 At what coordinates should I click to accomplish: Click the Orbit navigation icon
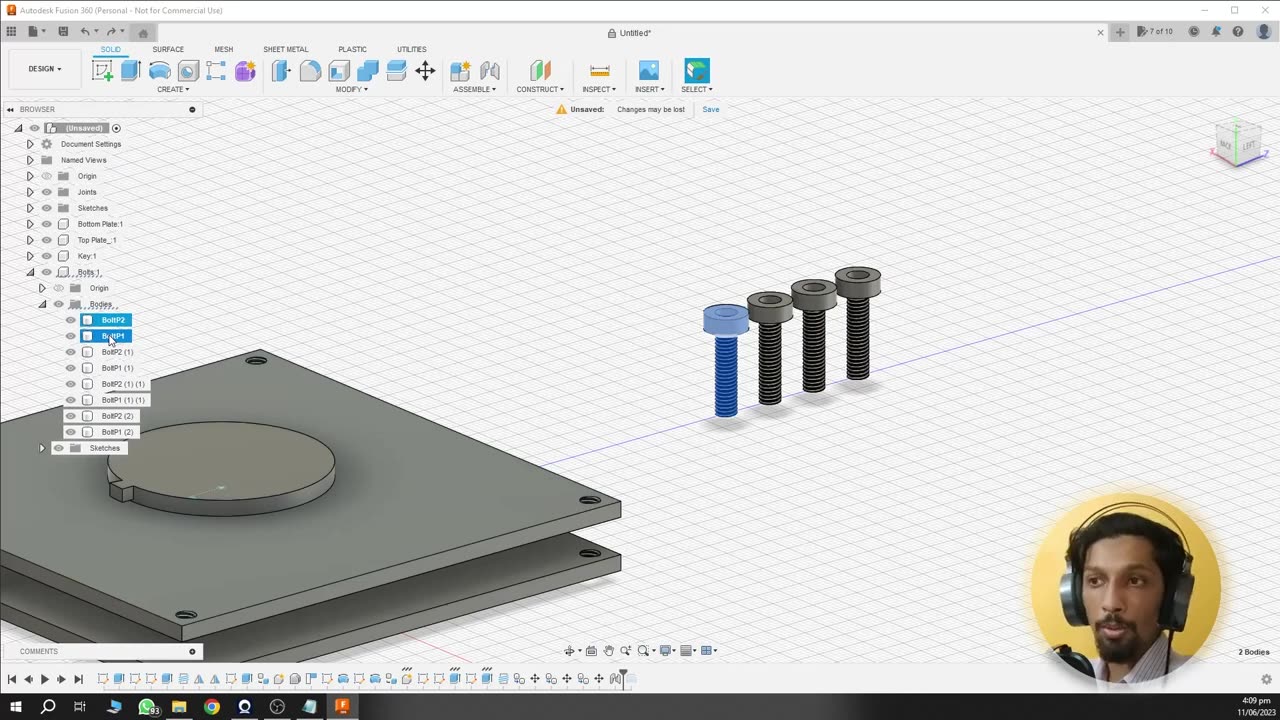click(571, 651)
